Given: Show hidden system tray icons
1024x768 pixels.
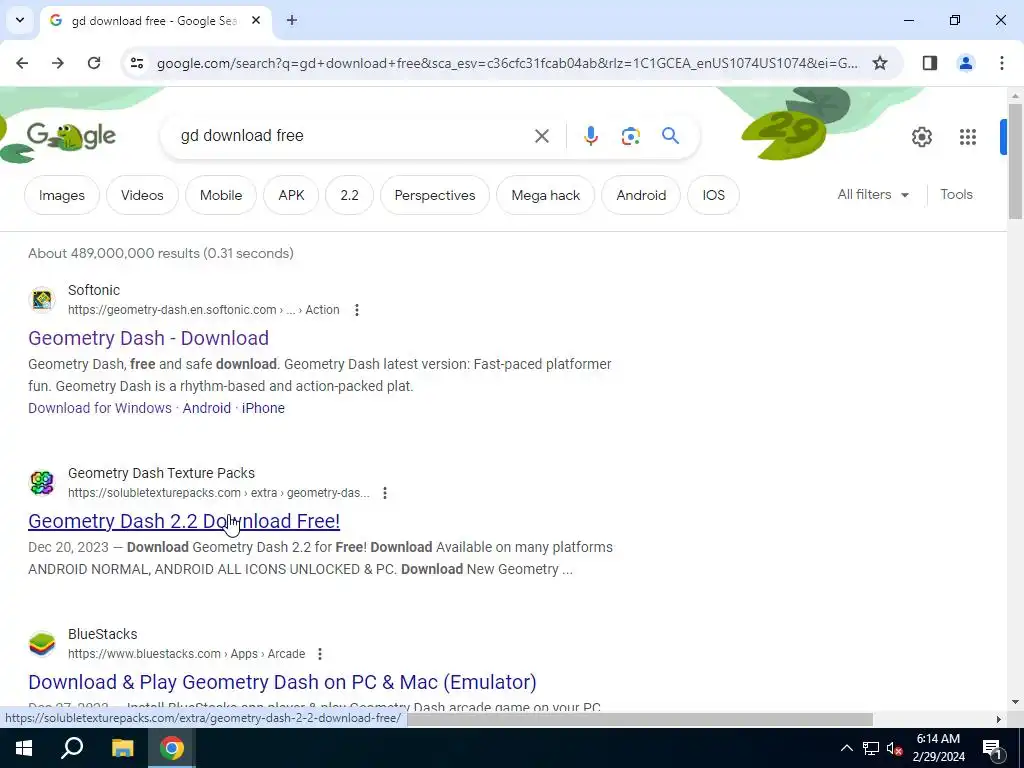Looking at the screenshot, I should pos(846,748).
